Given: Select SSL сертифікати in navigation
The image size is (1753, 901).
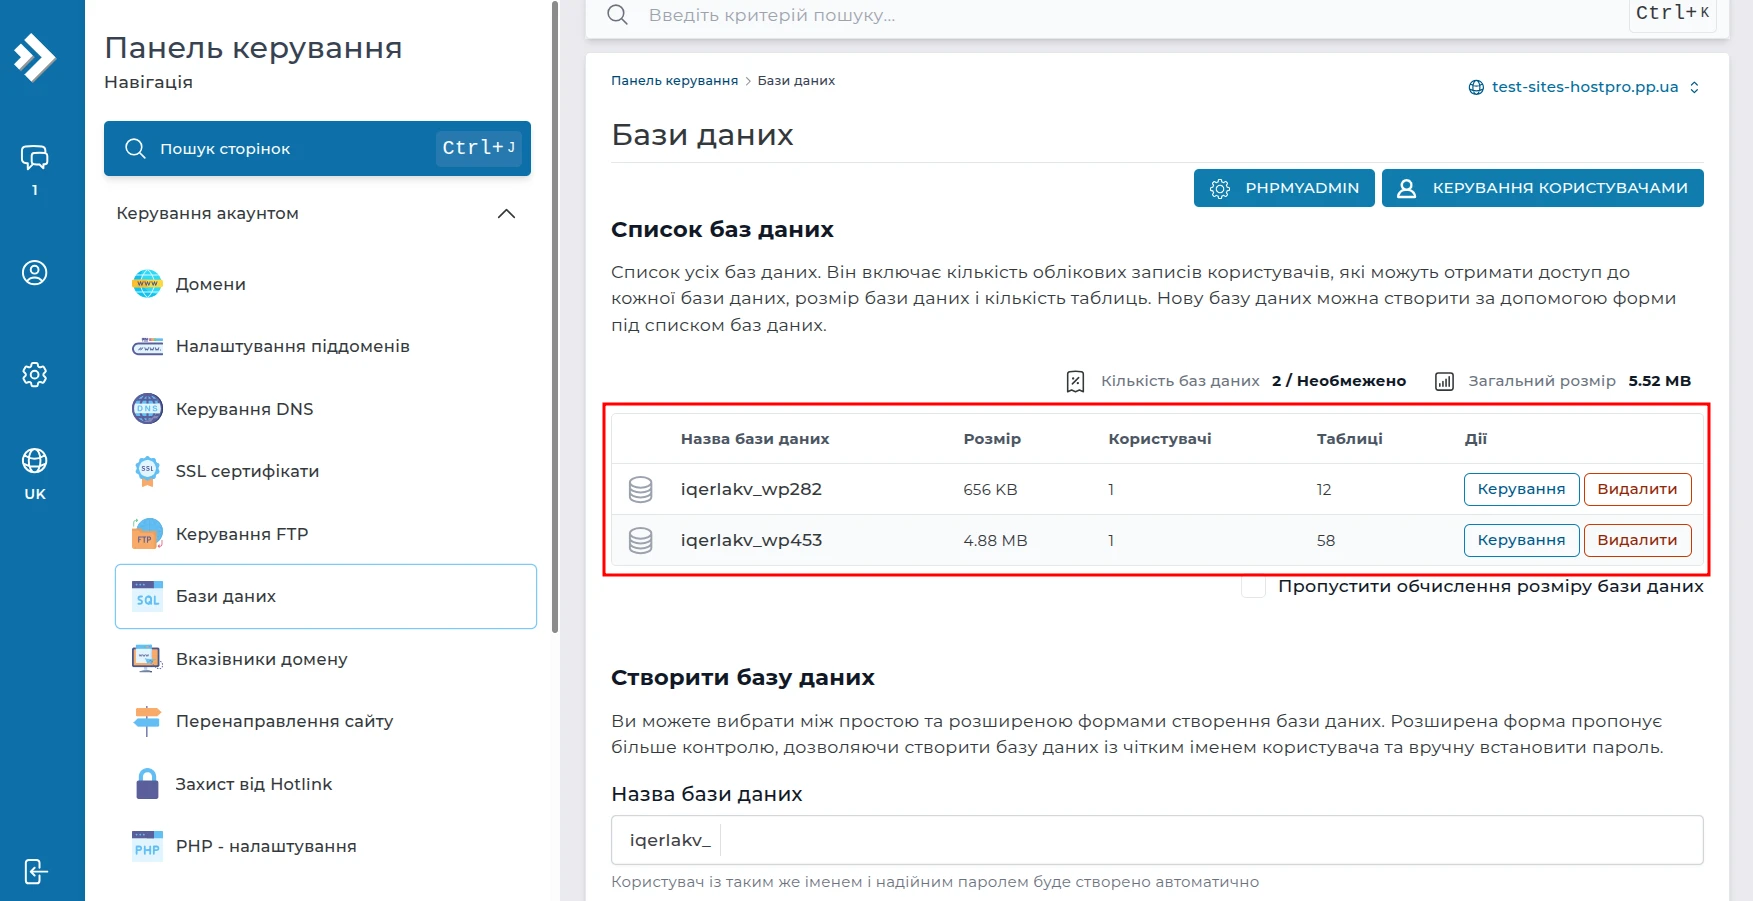Looking at the screenshot, I should [325, 471].
